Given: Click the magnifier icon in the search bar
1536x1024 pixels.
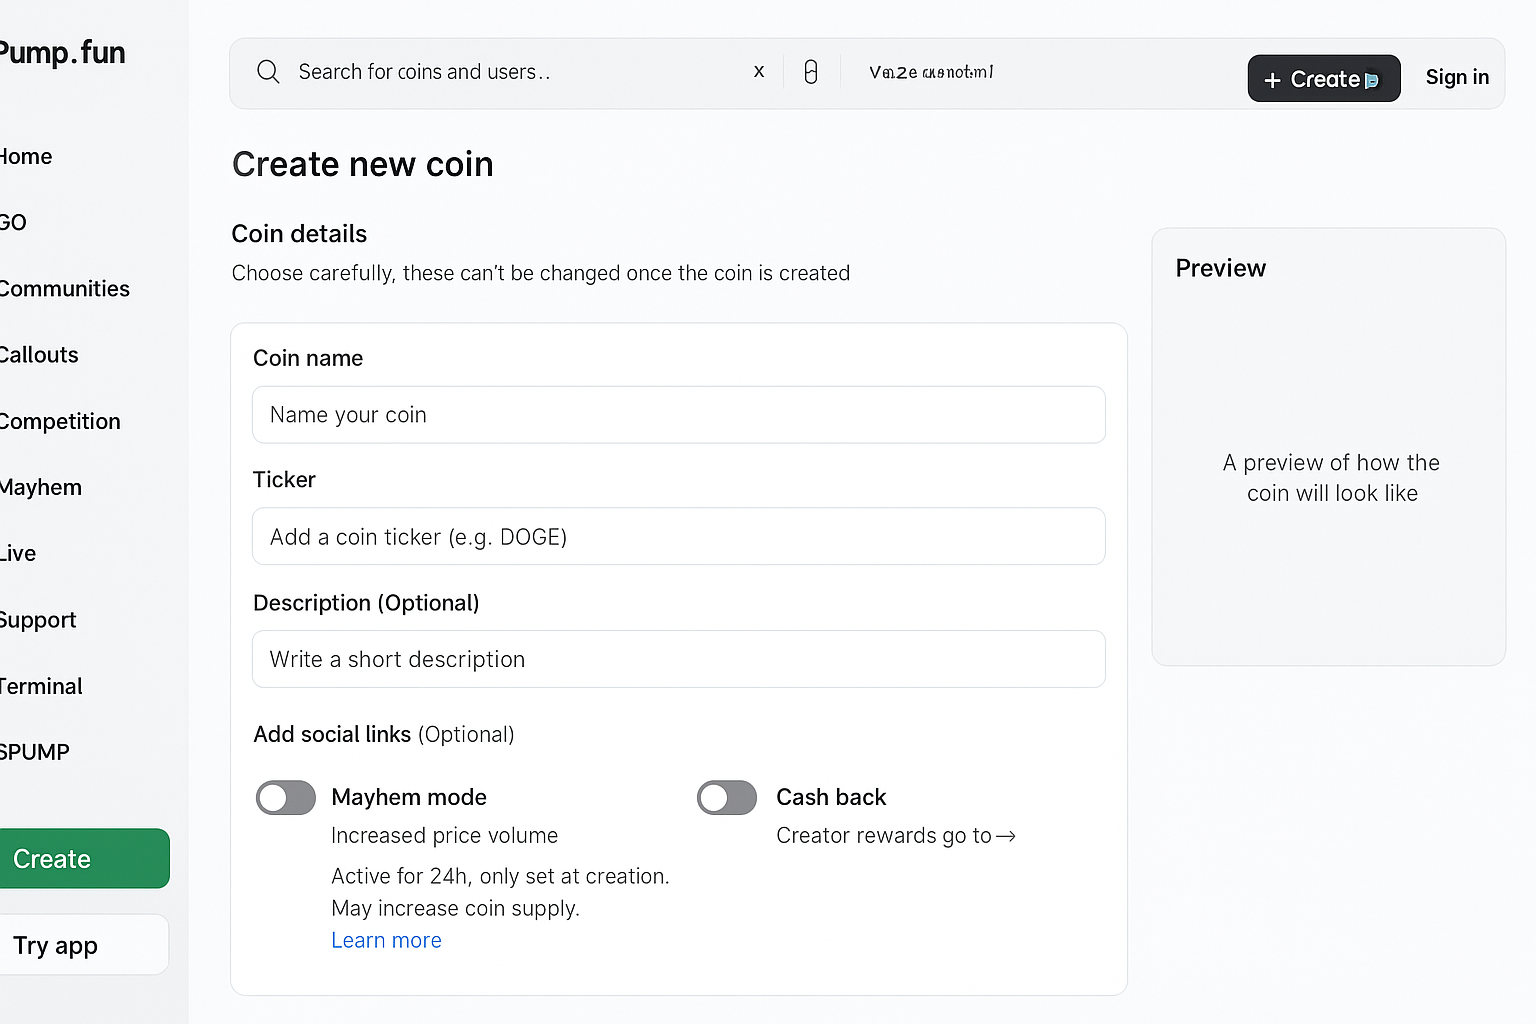Looking at the screenshot, I should (x=268, y=72).
